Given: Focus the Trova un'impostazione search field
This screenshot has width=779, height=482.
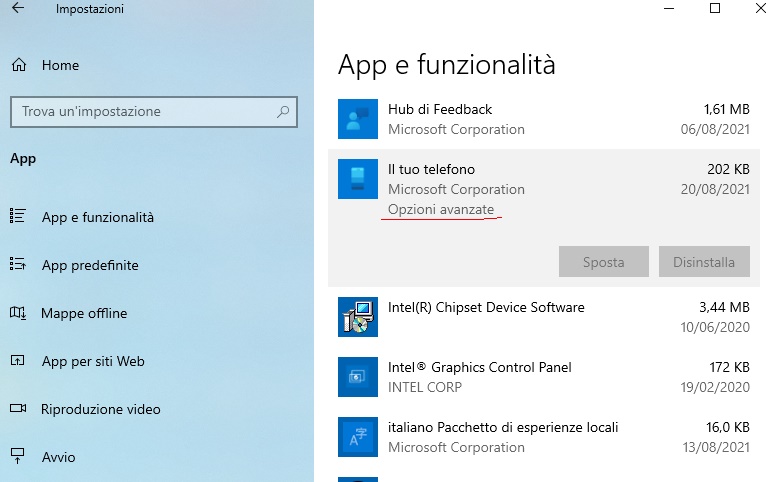Looking at the screenshot, I should point(154,112).
